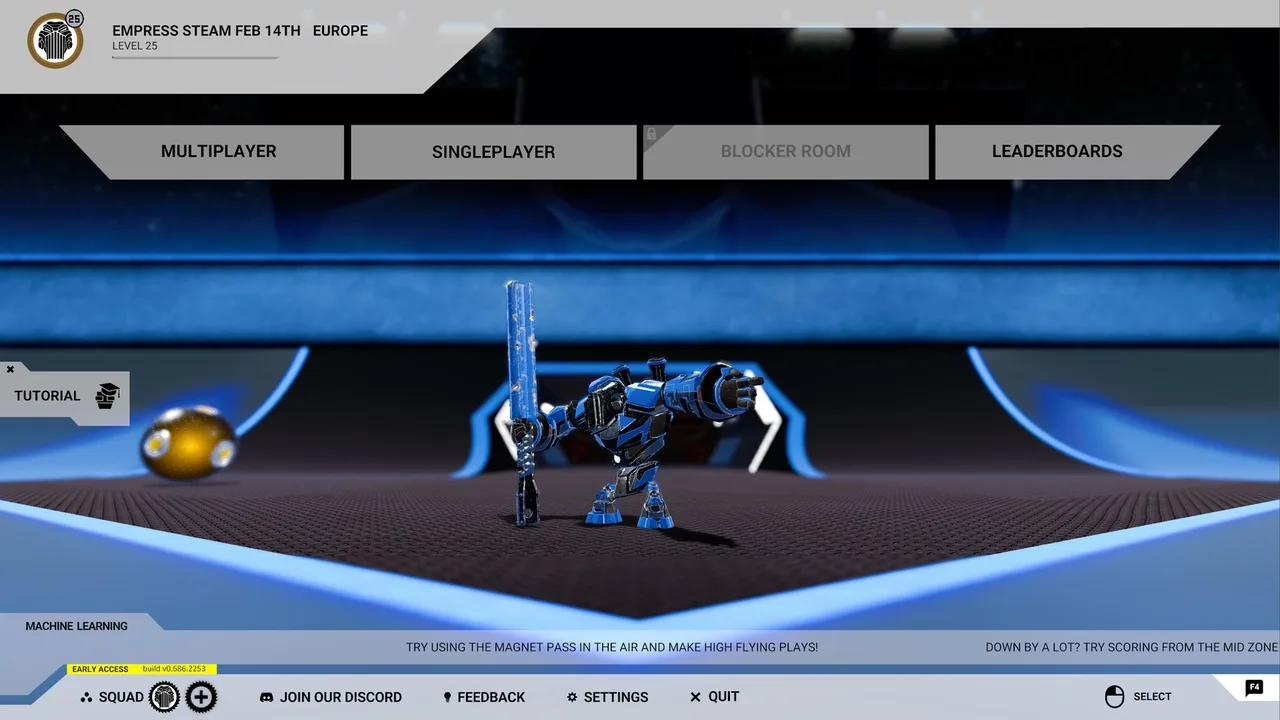Screen dimensions: 1280x720
Task: Click the mouse Select hint icon
Action: tap(1114, 697)
